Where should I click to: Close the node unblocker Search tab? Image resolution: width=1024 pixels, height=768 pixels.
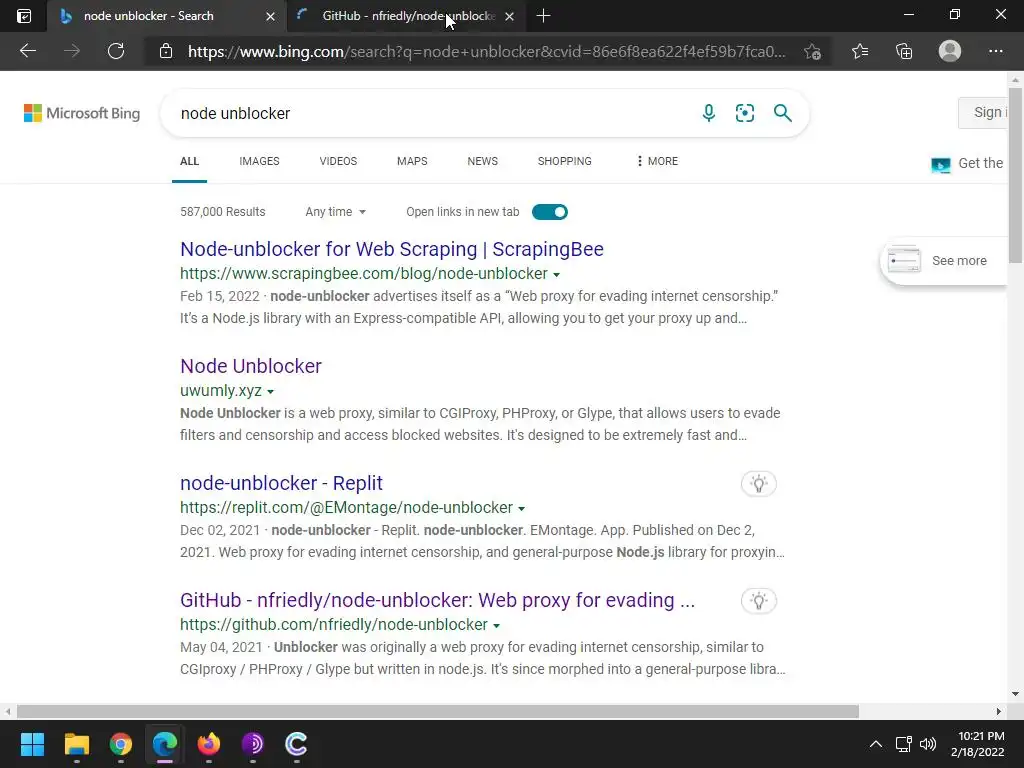pyautogui.click(x=270, y=16)
